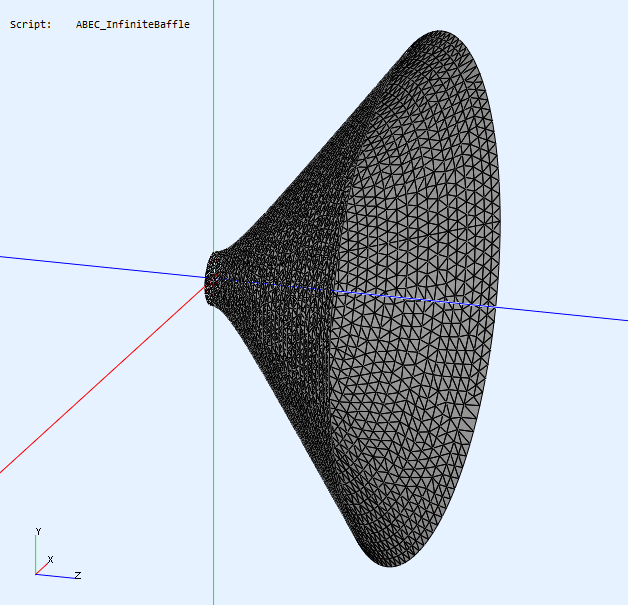Image resolution: width=628 pixels, height=605 pixels.
Task: Click the Y label on axis gizmo
Action: (38, 531)
